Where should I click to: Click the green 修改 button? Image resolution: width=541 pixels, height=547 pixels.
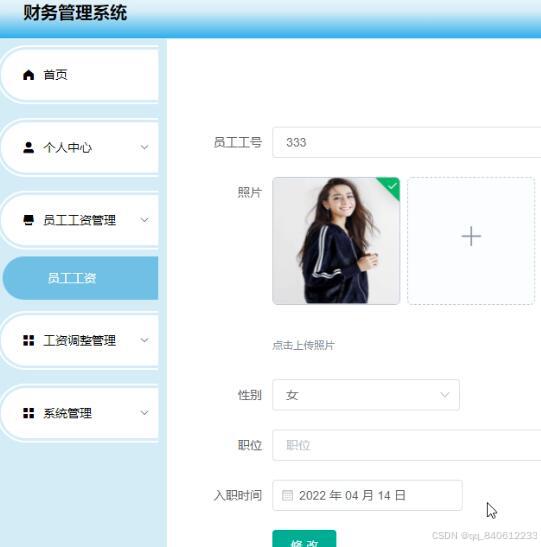click(x=304, y=539)
